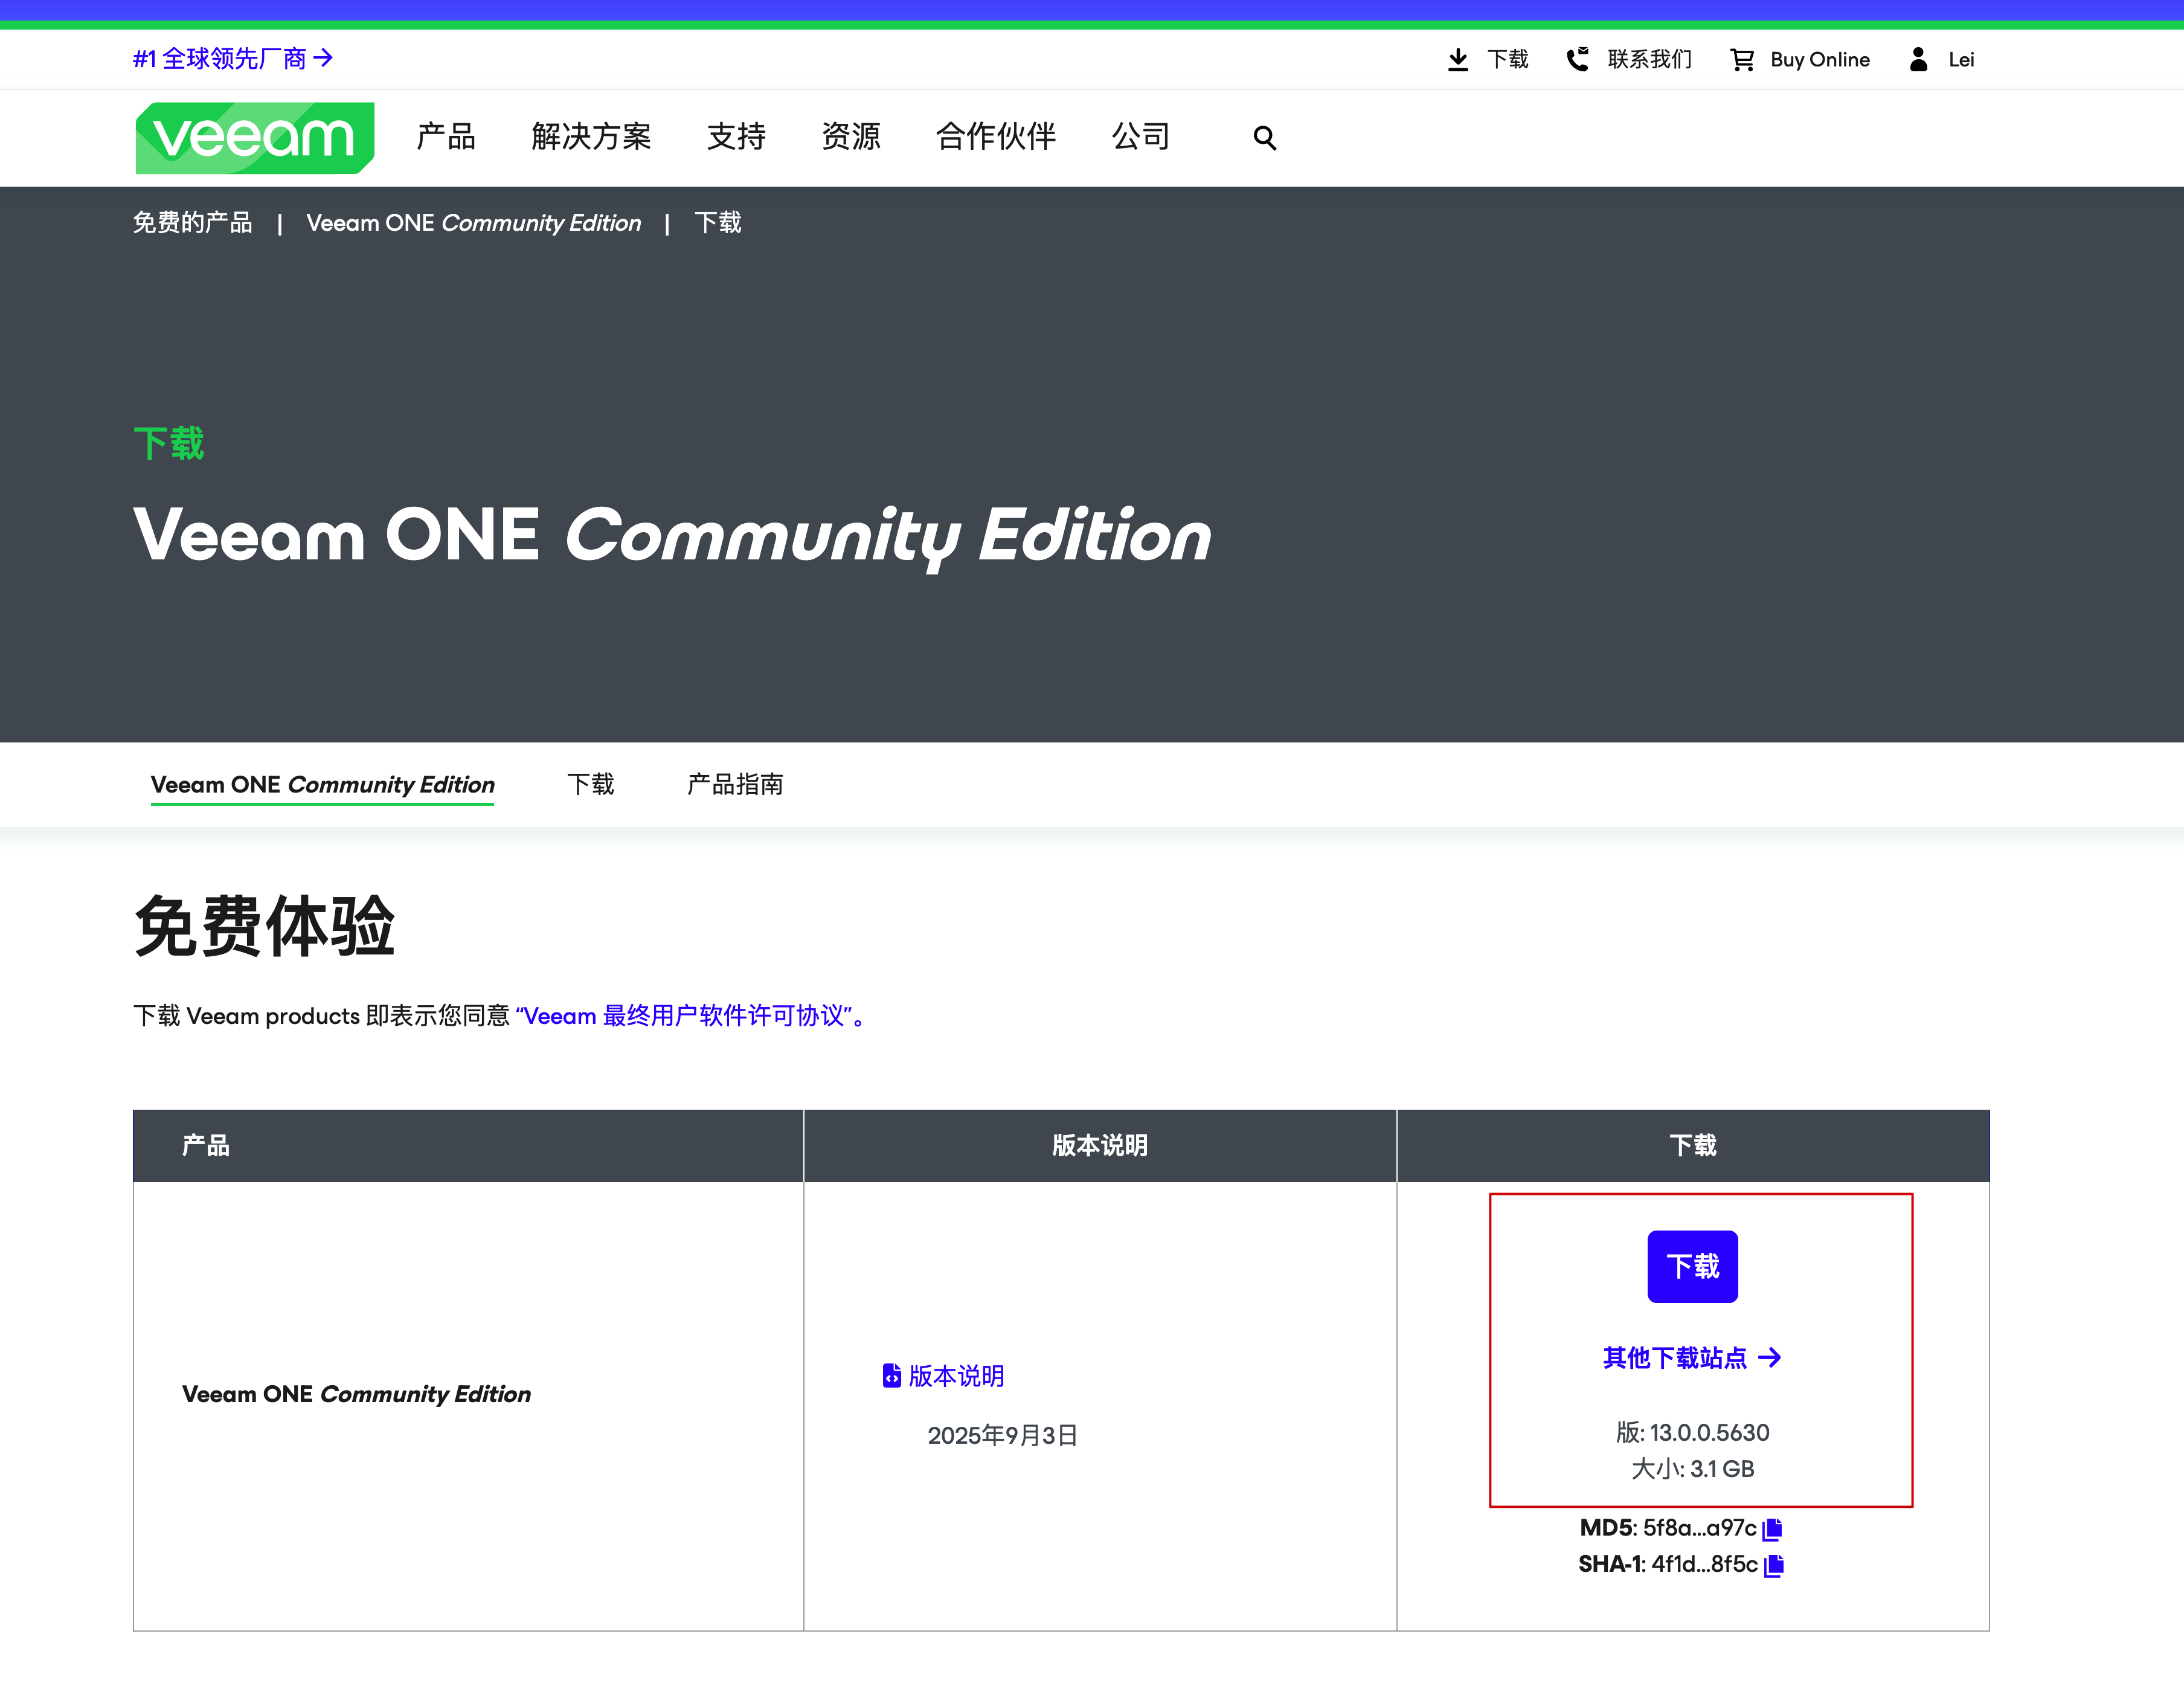Open the search magnifier icon

[1264, 138]
